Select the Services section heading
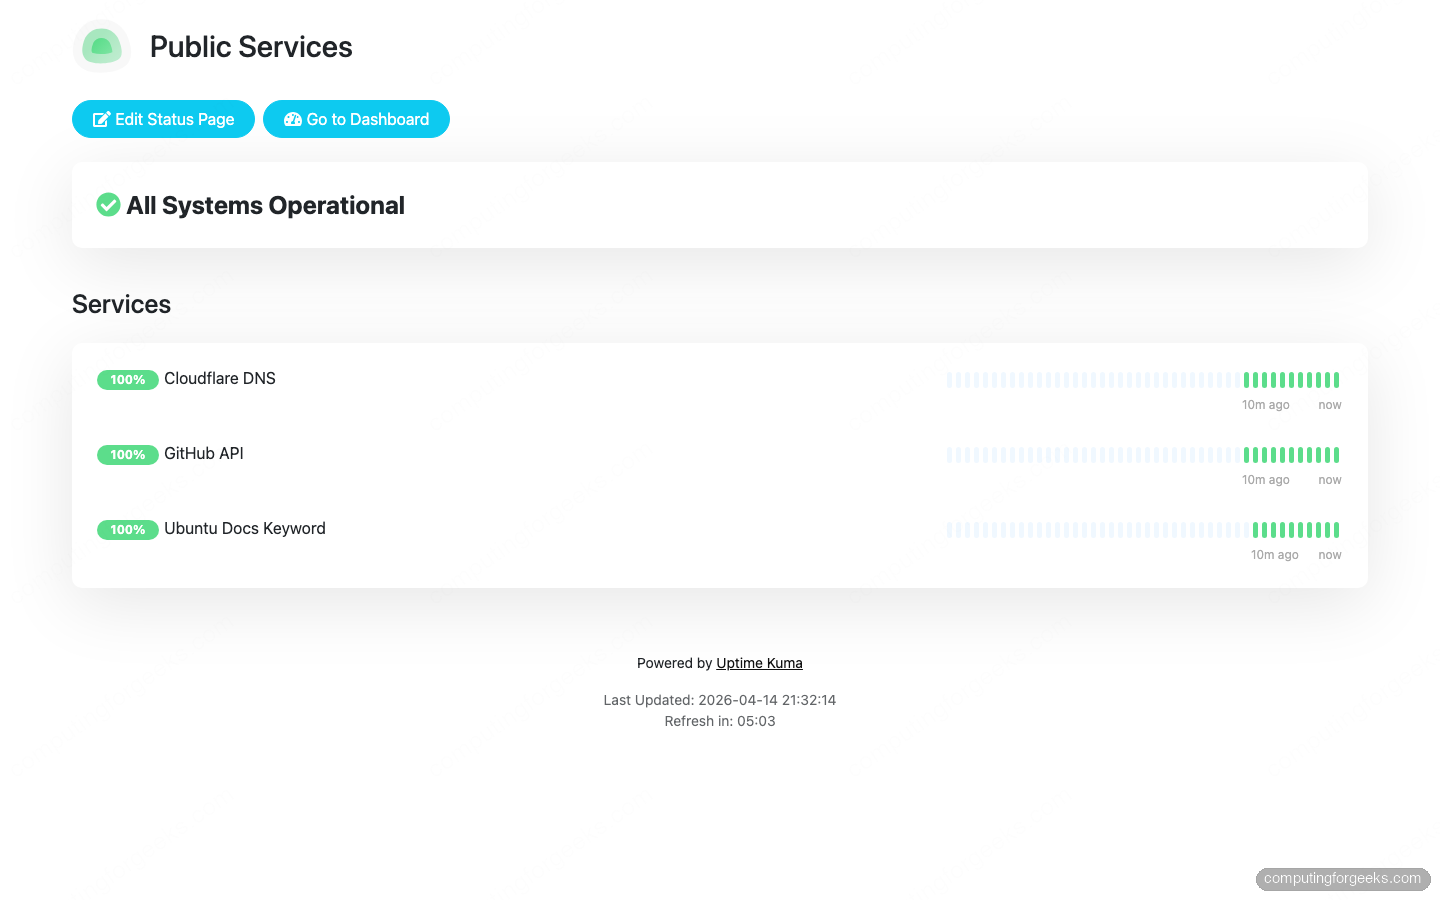Viewport: 1440px width, 900px height. [x=121, y=304]
